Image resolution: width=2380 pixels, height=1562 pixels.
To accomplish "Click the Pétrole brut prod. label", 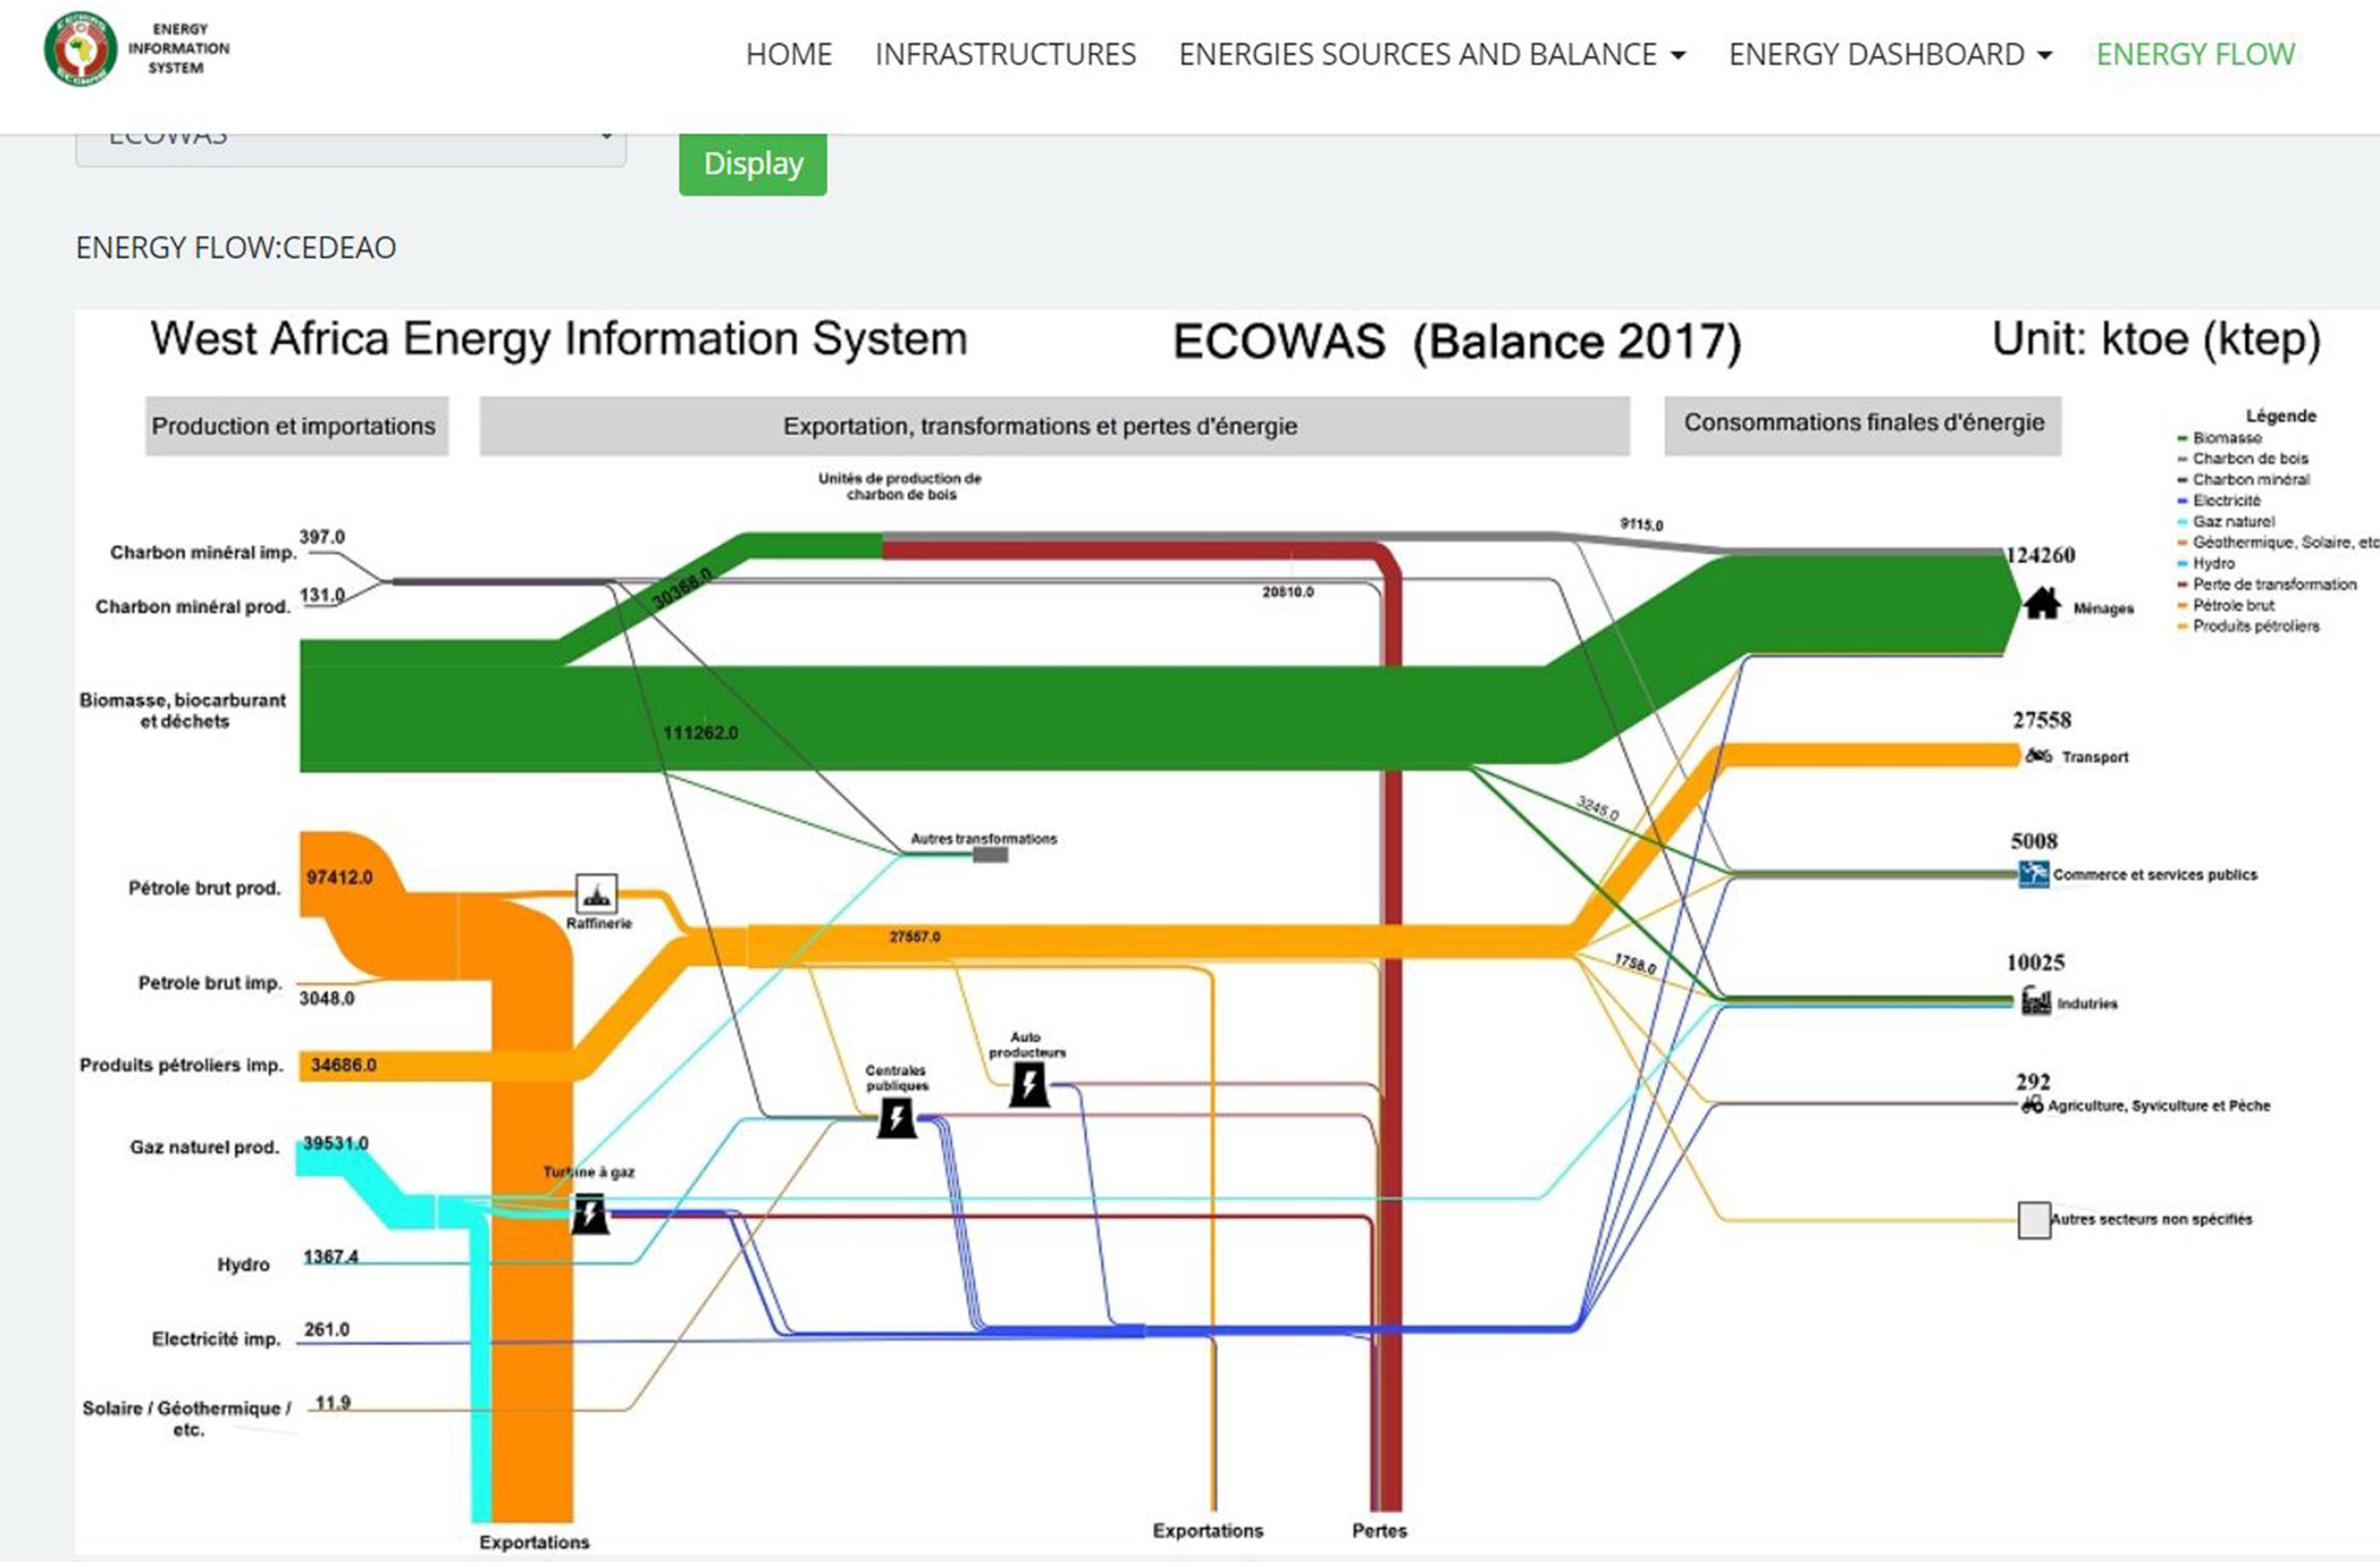I will 204,888.
